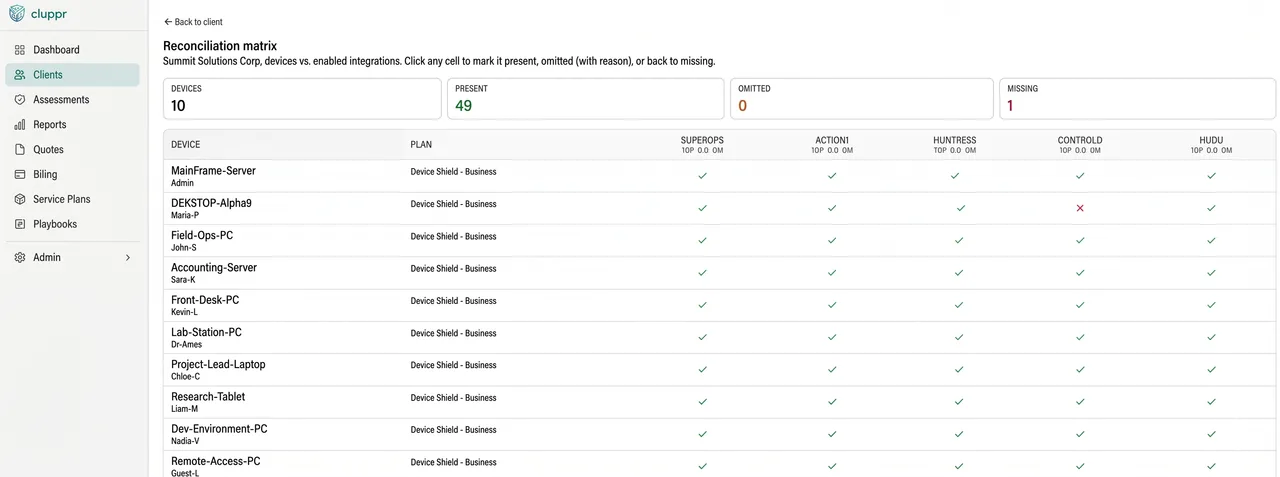Select the Remote-Access-PC device name
1280x477 pixels.
coord(216,461)
